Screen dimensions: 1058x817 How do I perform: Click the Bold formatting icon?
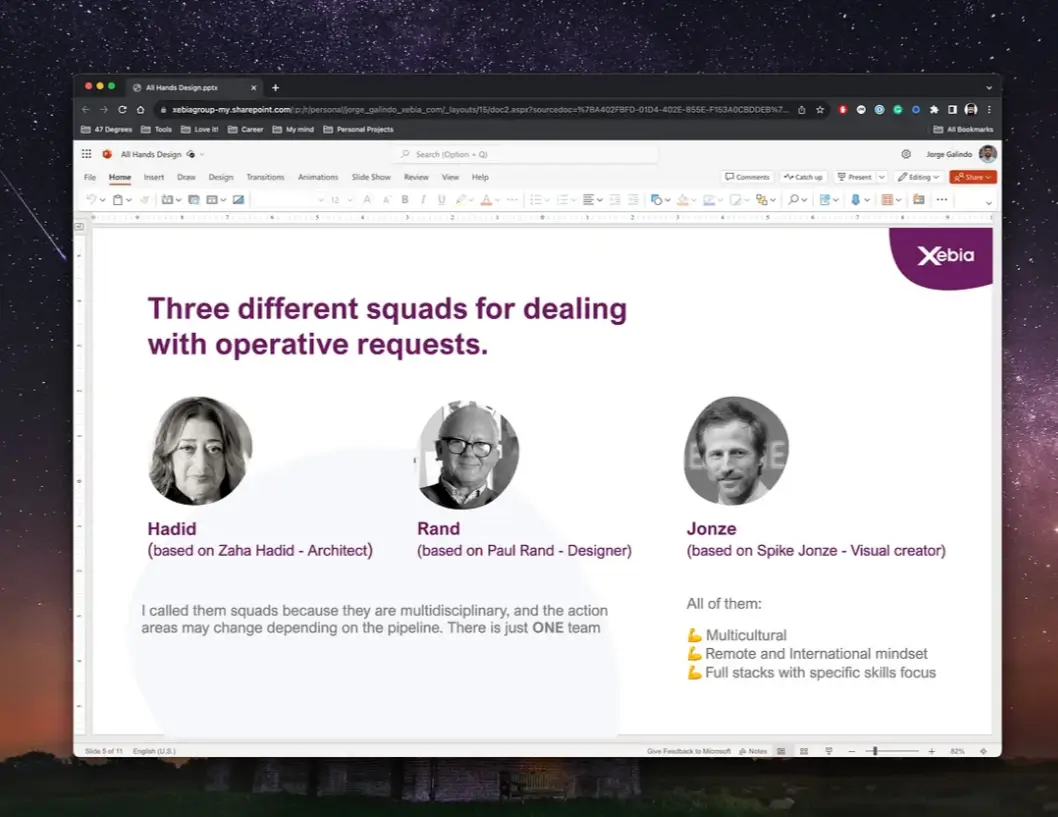405,200
